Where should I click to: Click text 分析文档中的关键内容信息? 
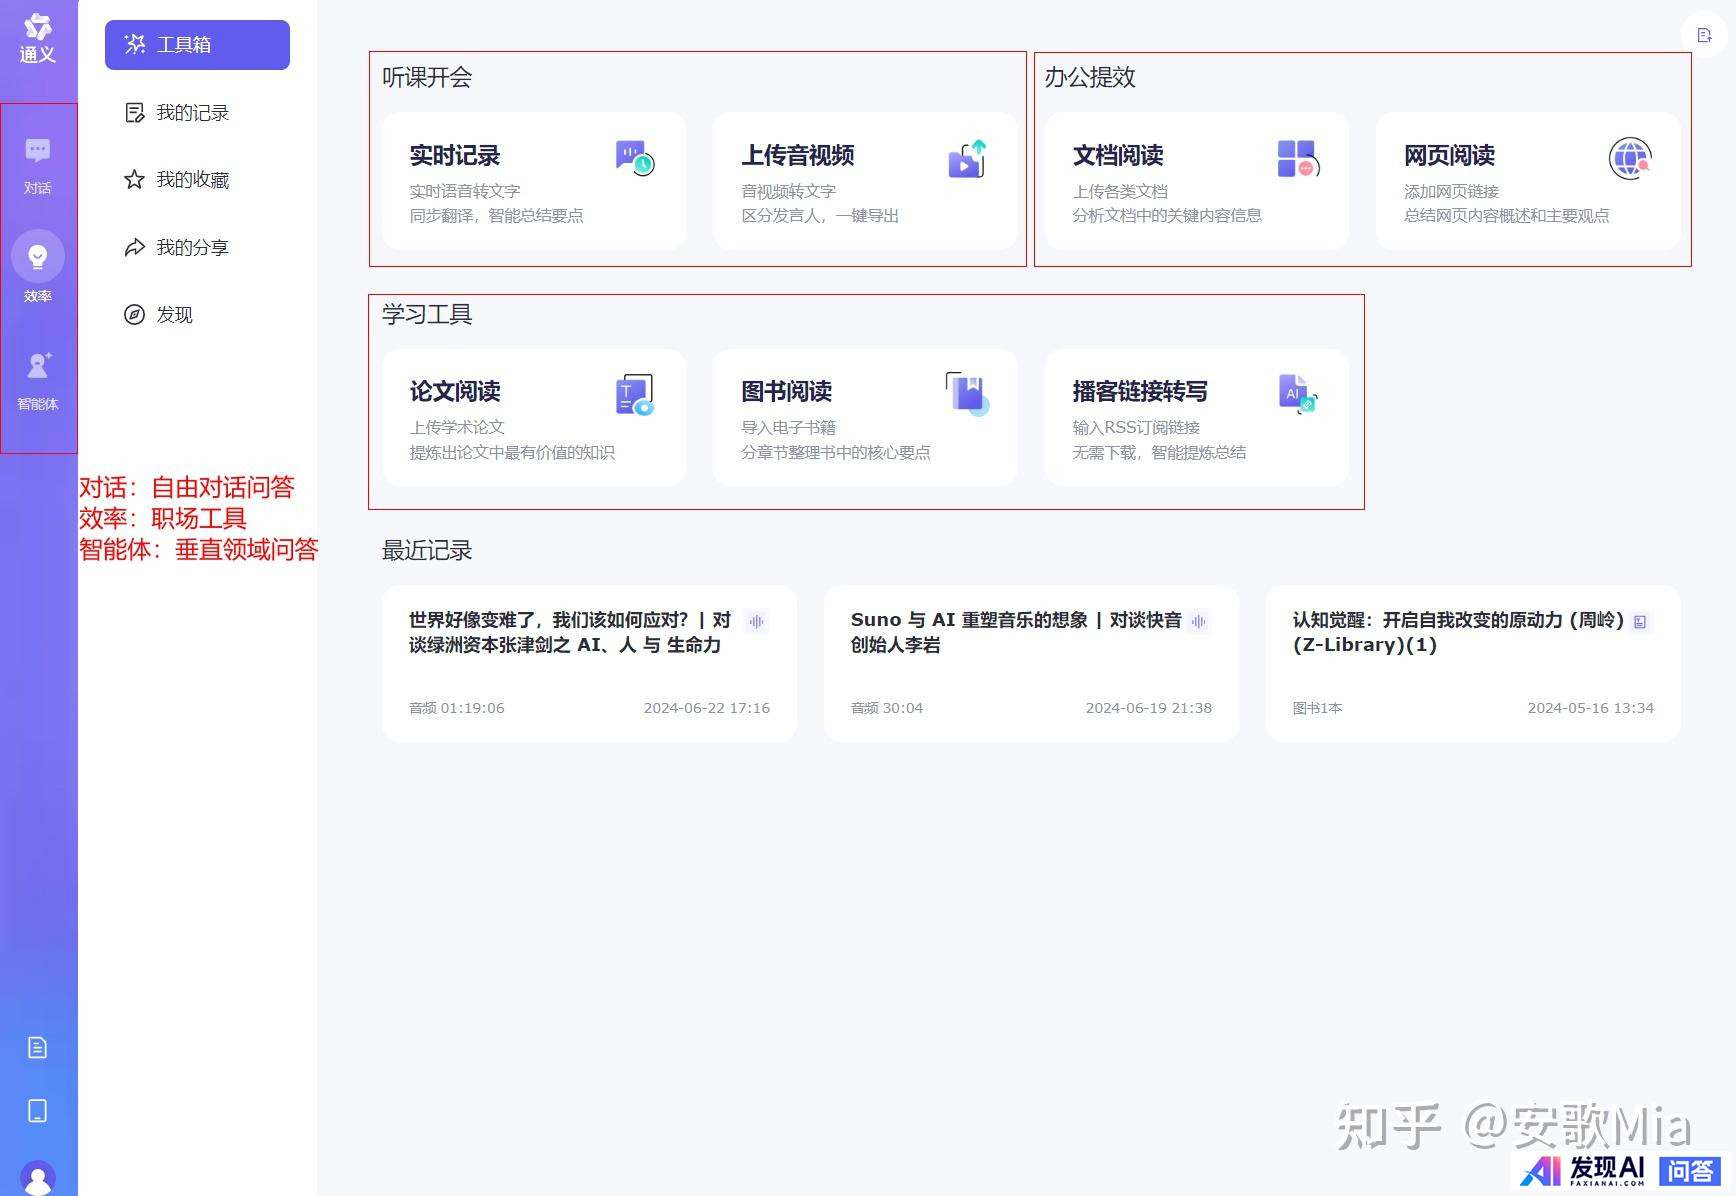pos(1167,216)
